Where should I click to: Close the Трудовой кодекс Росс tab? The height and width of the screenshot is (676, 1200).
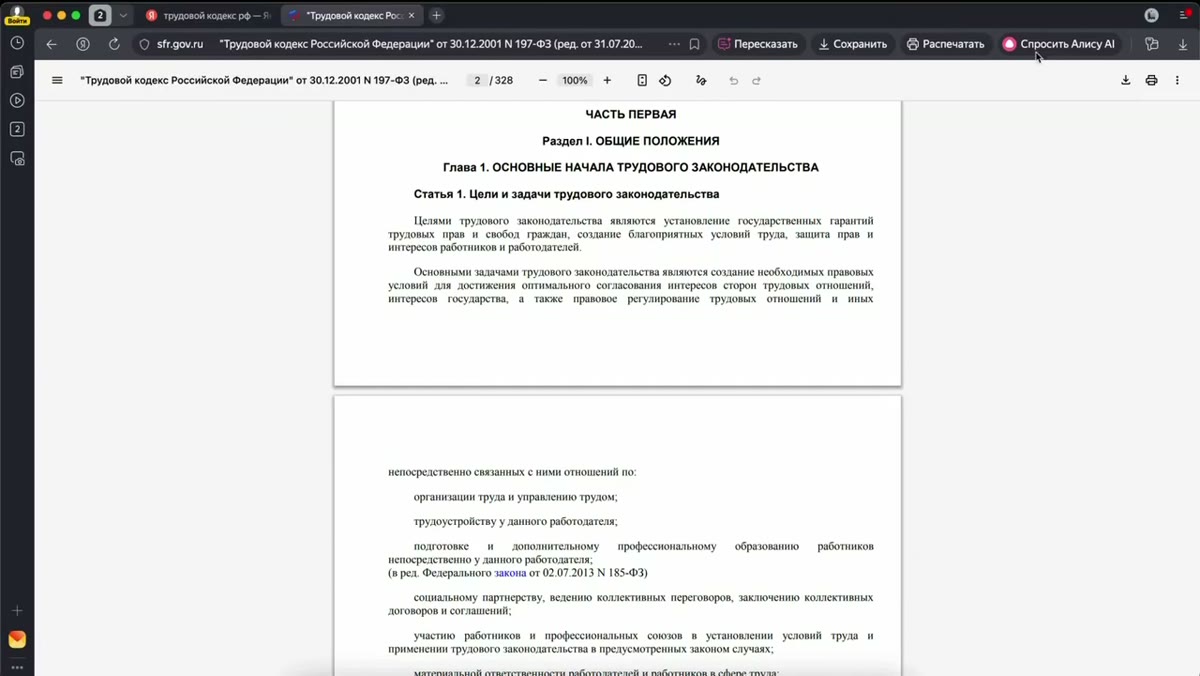(x=412, y=15)
